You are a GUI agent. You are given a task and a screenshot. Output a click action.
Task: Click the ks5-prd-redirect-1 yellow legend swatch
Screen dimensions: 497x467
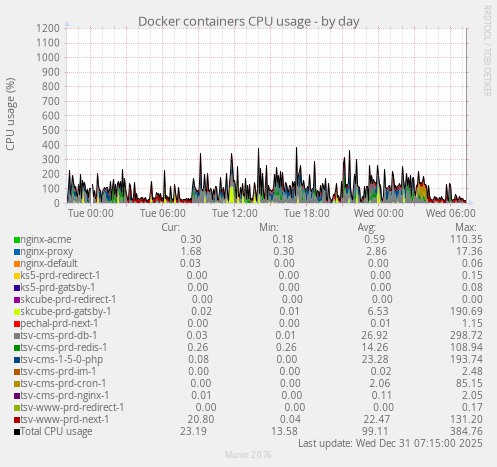17,276
